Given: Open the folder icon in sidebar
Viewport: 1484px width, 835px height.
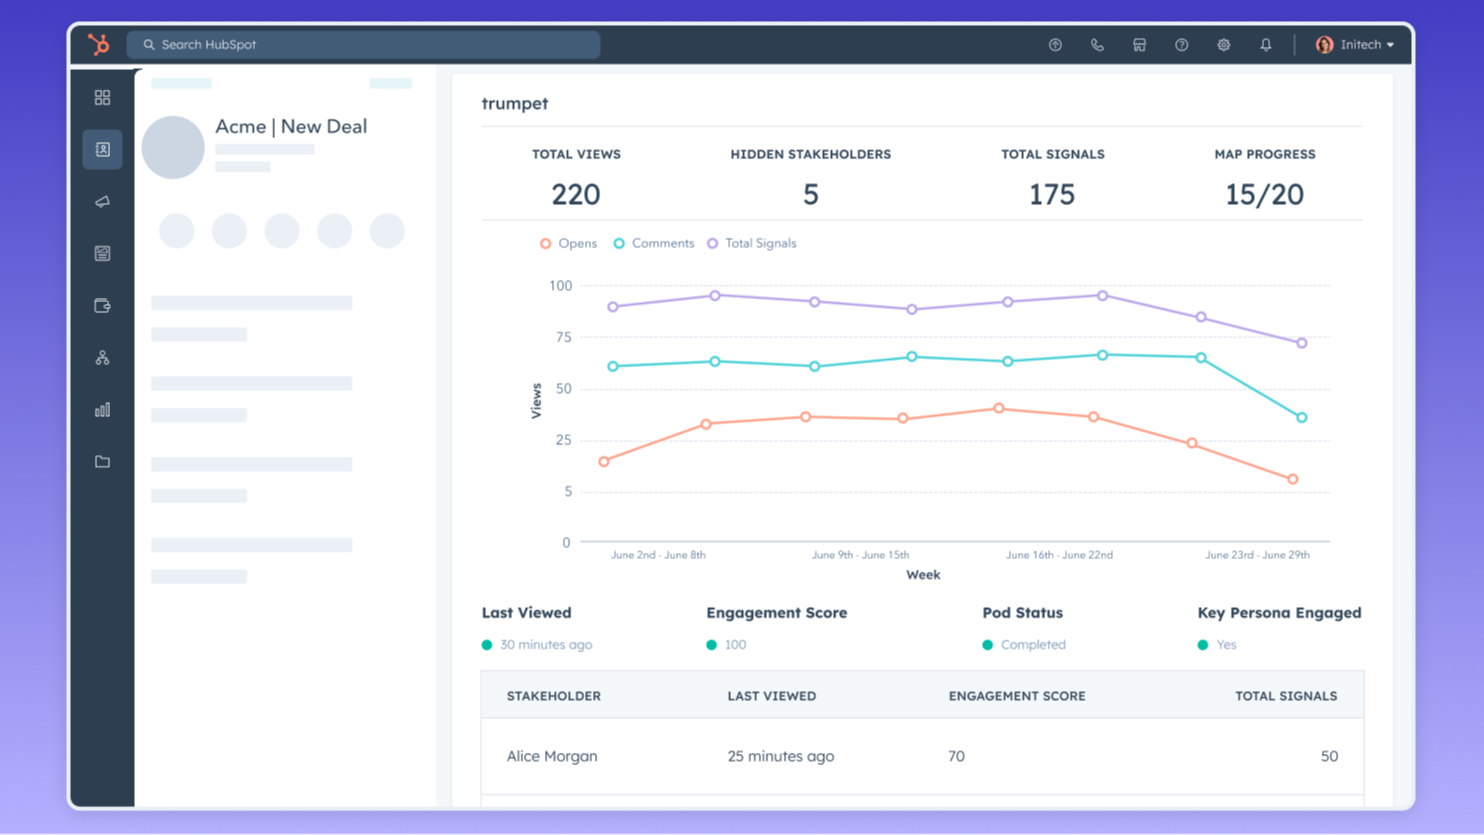Looking at the screenshot, I should point(102,462).
